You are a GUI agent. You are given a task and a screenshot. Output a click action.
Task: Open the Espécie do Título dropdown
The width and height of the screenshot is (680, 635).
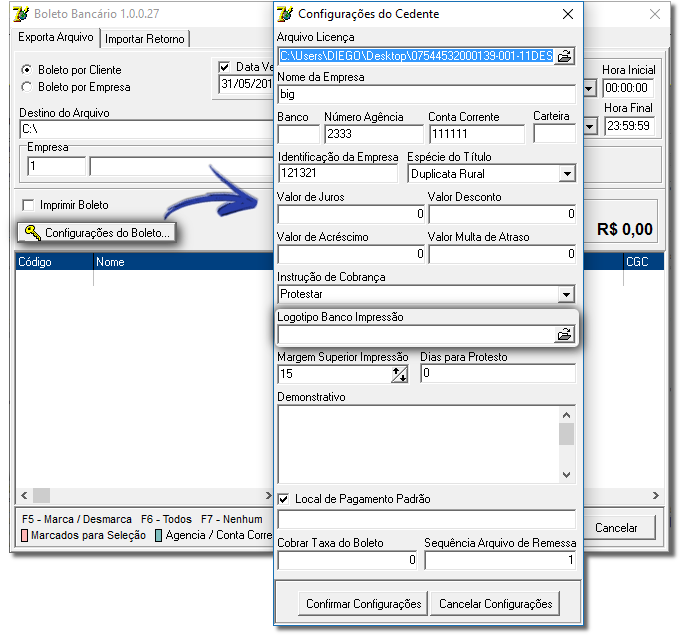click(x=566, y=174)
